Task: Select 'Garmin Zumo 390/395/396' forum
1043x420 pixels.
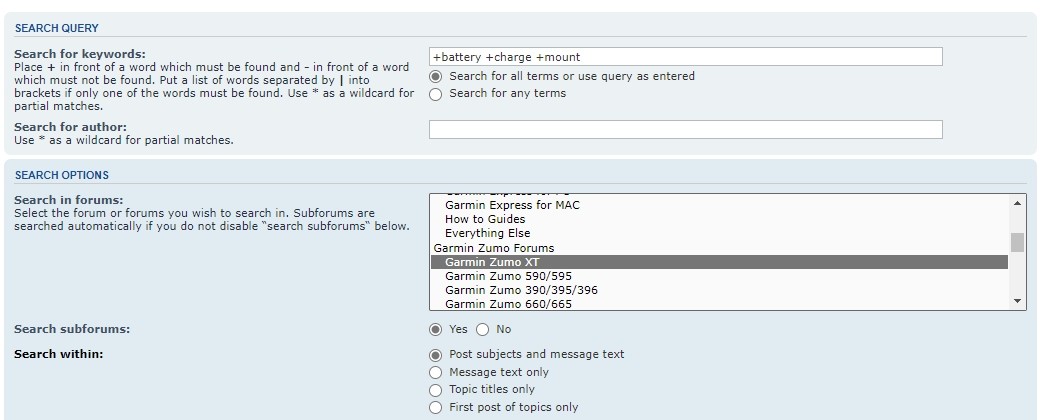Action: pyautogui.click(x=719, y=290)
